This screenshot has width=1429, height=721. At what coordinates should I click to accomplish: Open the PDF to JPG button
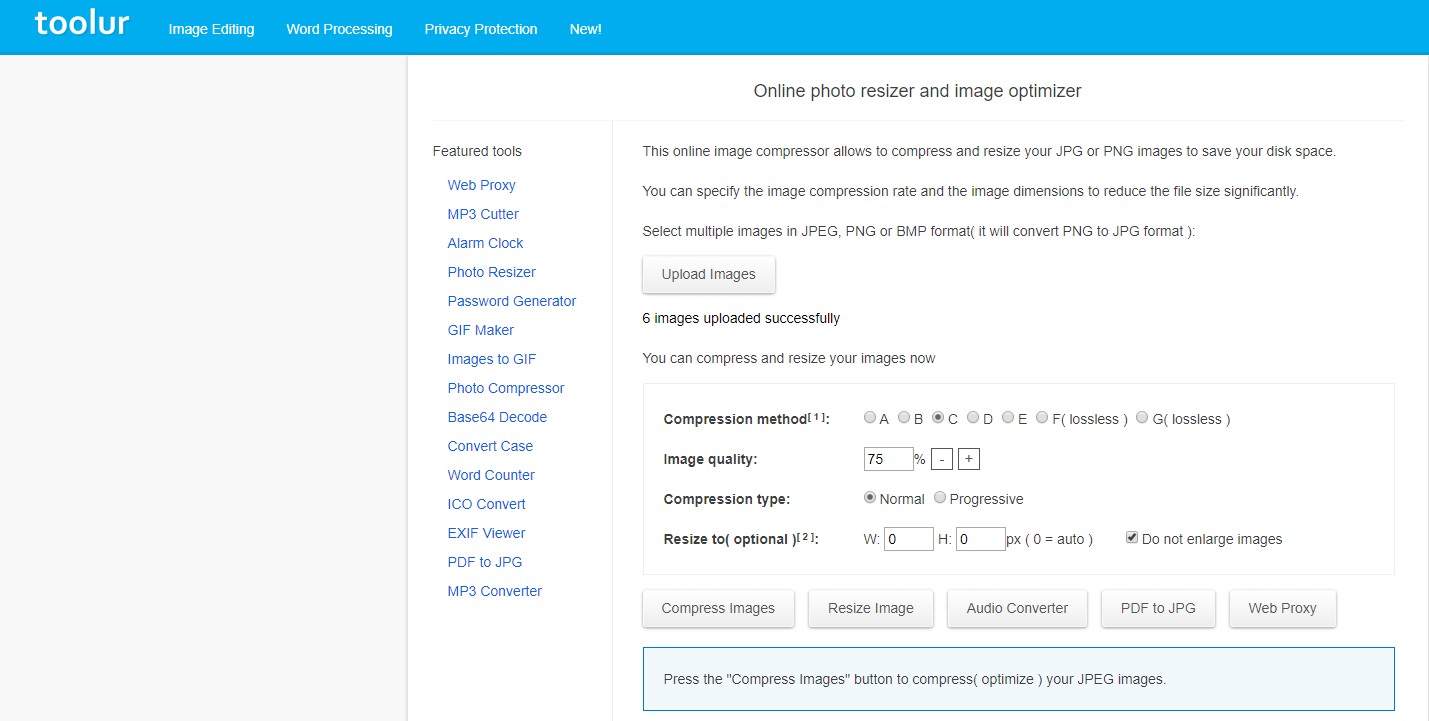pos(1158,608)
